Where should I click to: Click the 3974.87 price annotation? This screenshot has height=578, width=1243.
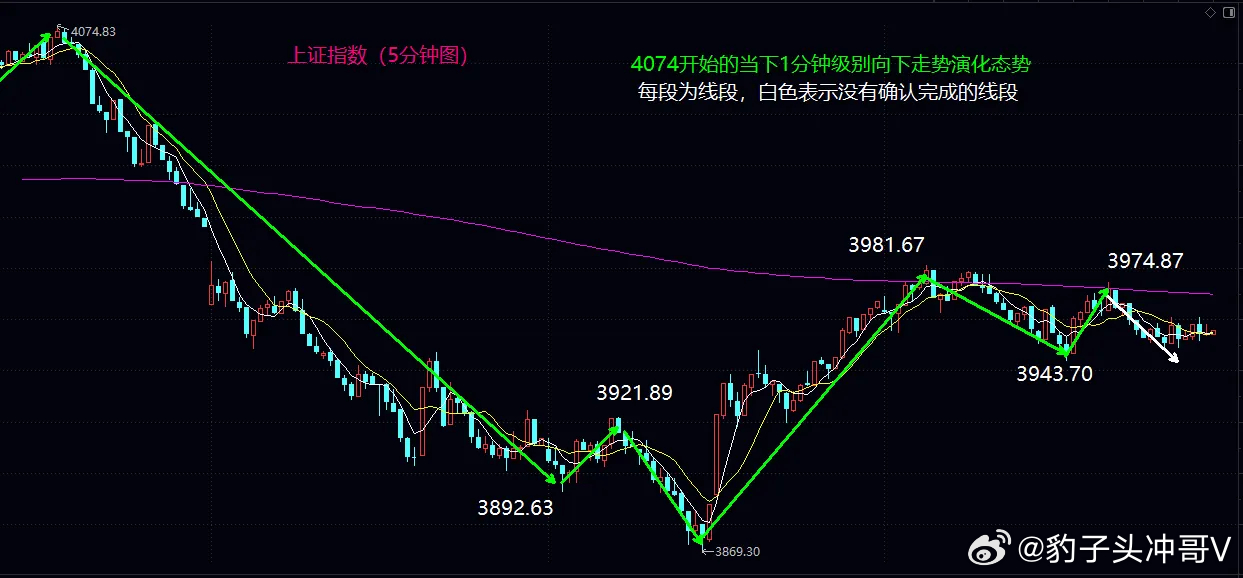[1145, 261]
